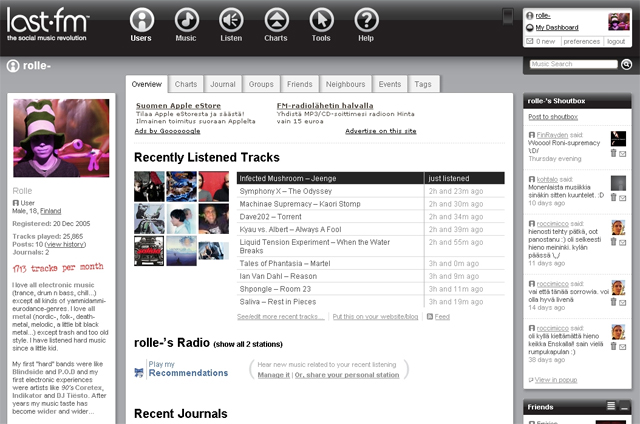Submit the music search magnifier button

click(626, 64)
